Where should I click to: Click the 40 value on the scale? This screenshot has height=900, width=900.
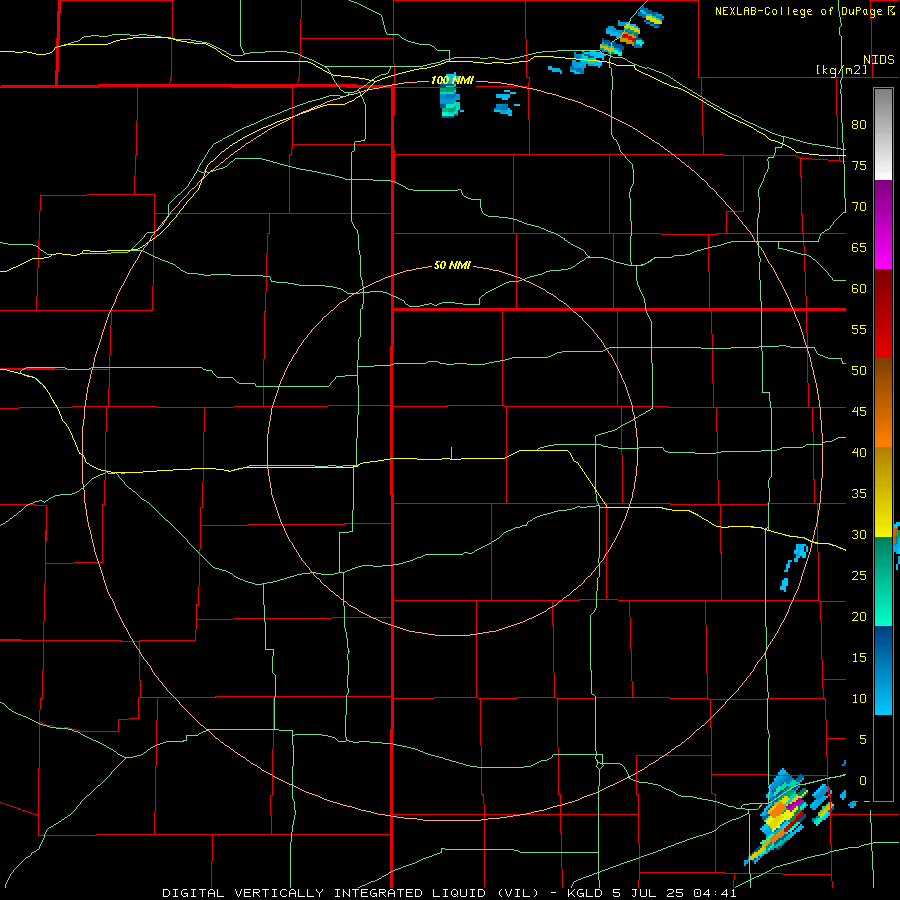pyautogui.click(x=859, y=452)
